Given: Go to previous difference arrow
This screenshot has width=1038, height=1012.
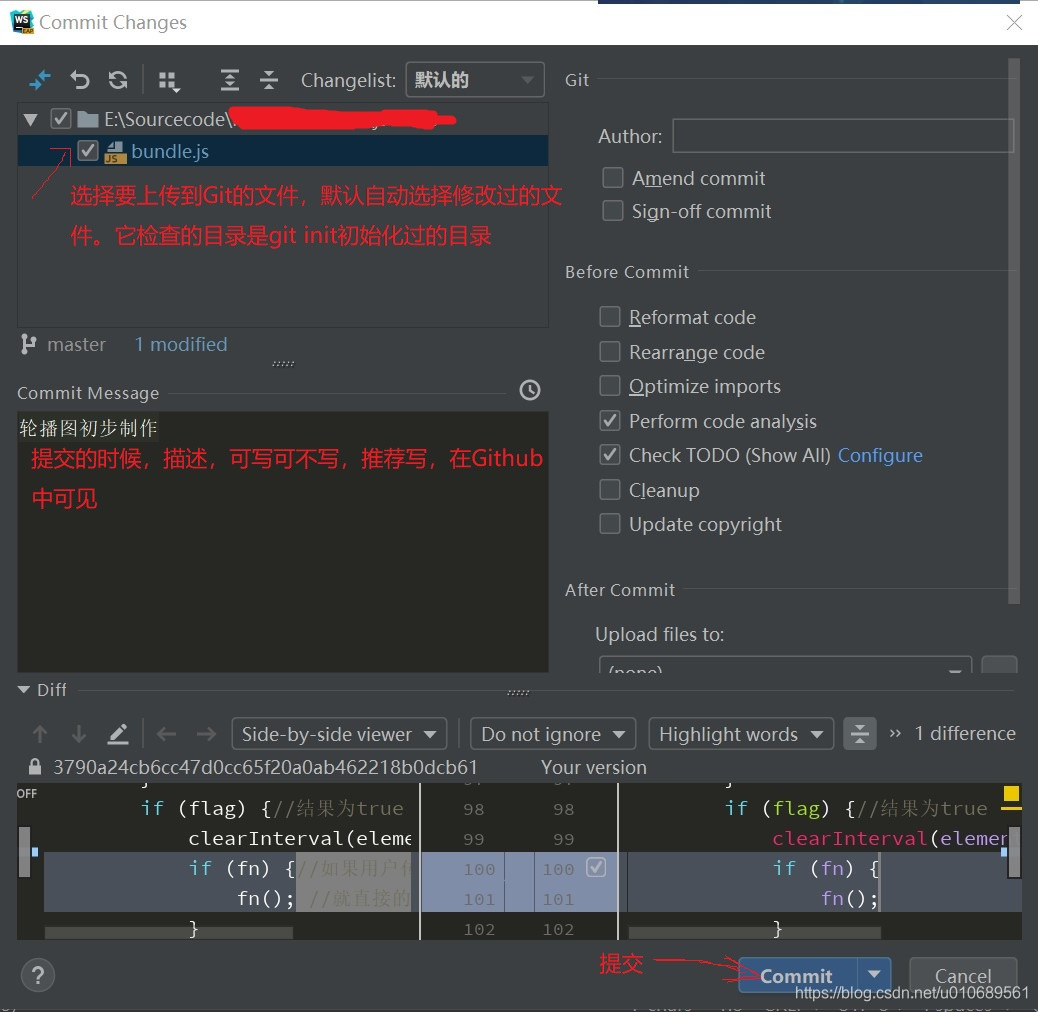Looking at the screenshot, I should (40, 734).
